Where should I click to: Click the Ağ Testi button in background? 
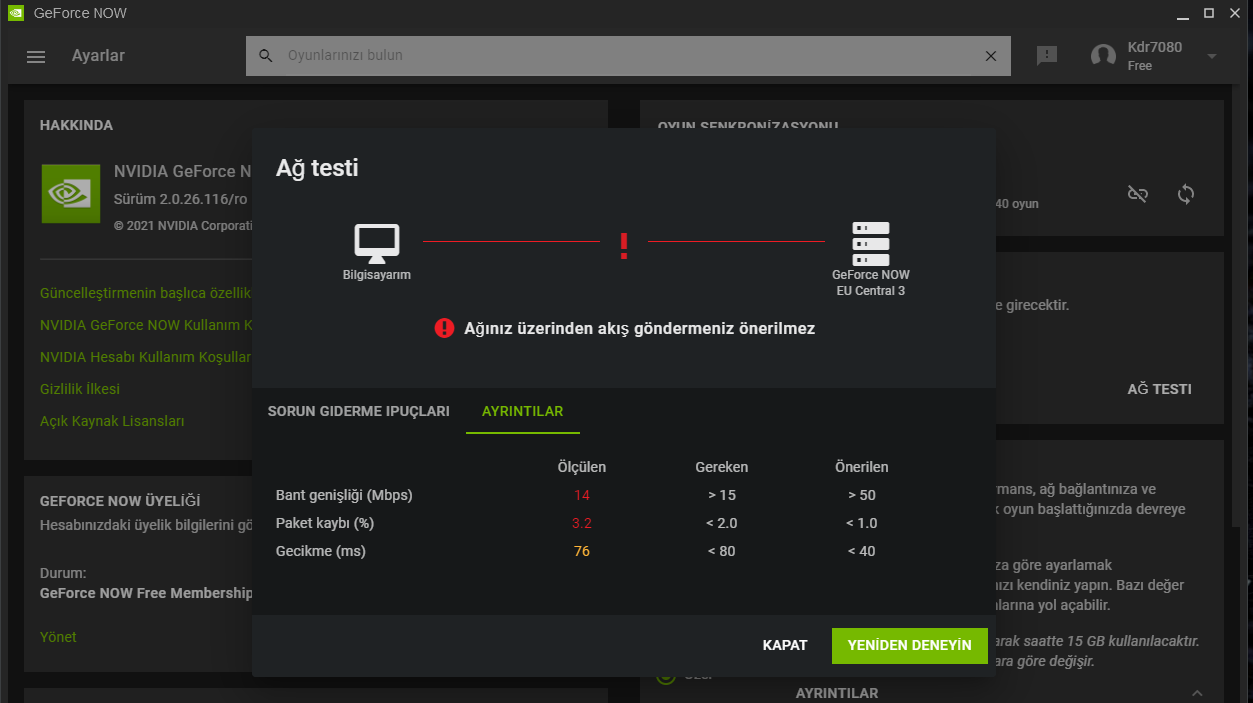click(1159, 389)
